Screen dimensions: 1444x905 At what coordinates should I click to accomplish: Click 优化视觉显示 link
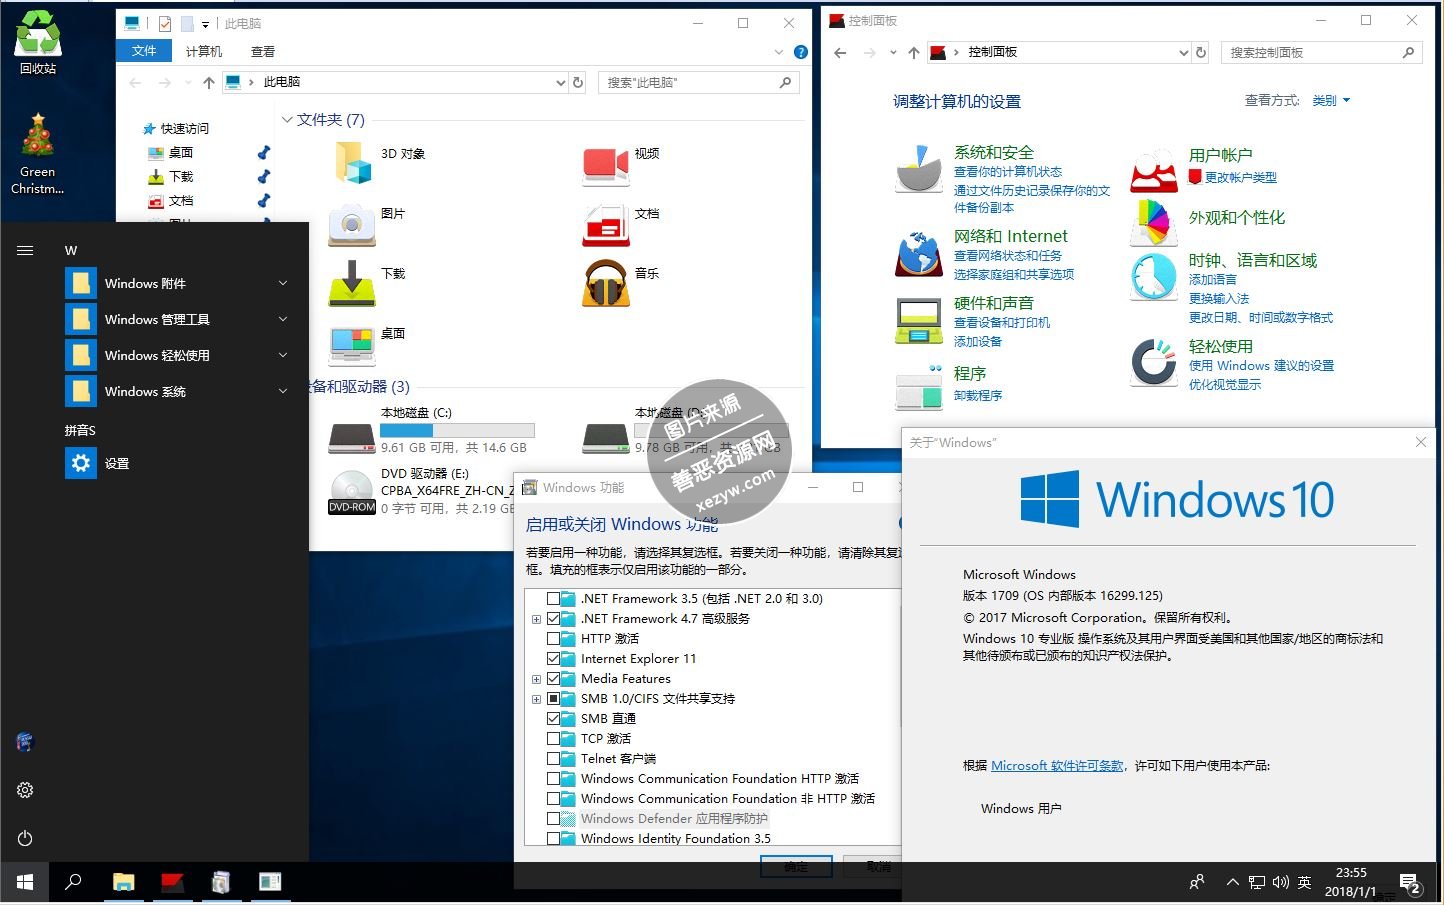(x=1224, y=384)
